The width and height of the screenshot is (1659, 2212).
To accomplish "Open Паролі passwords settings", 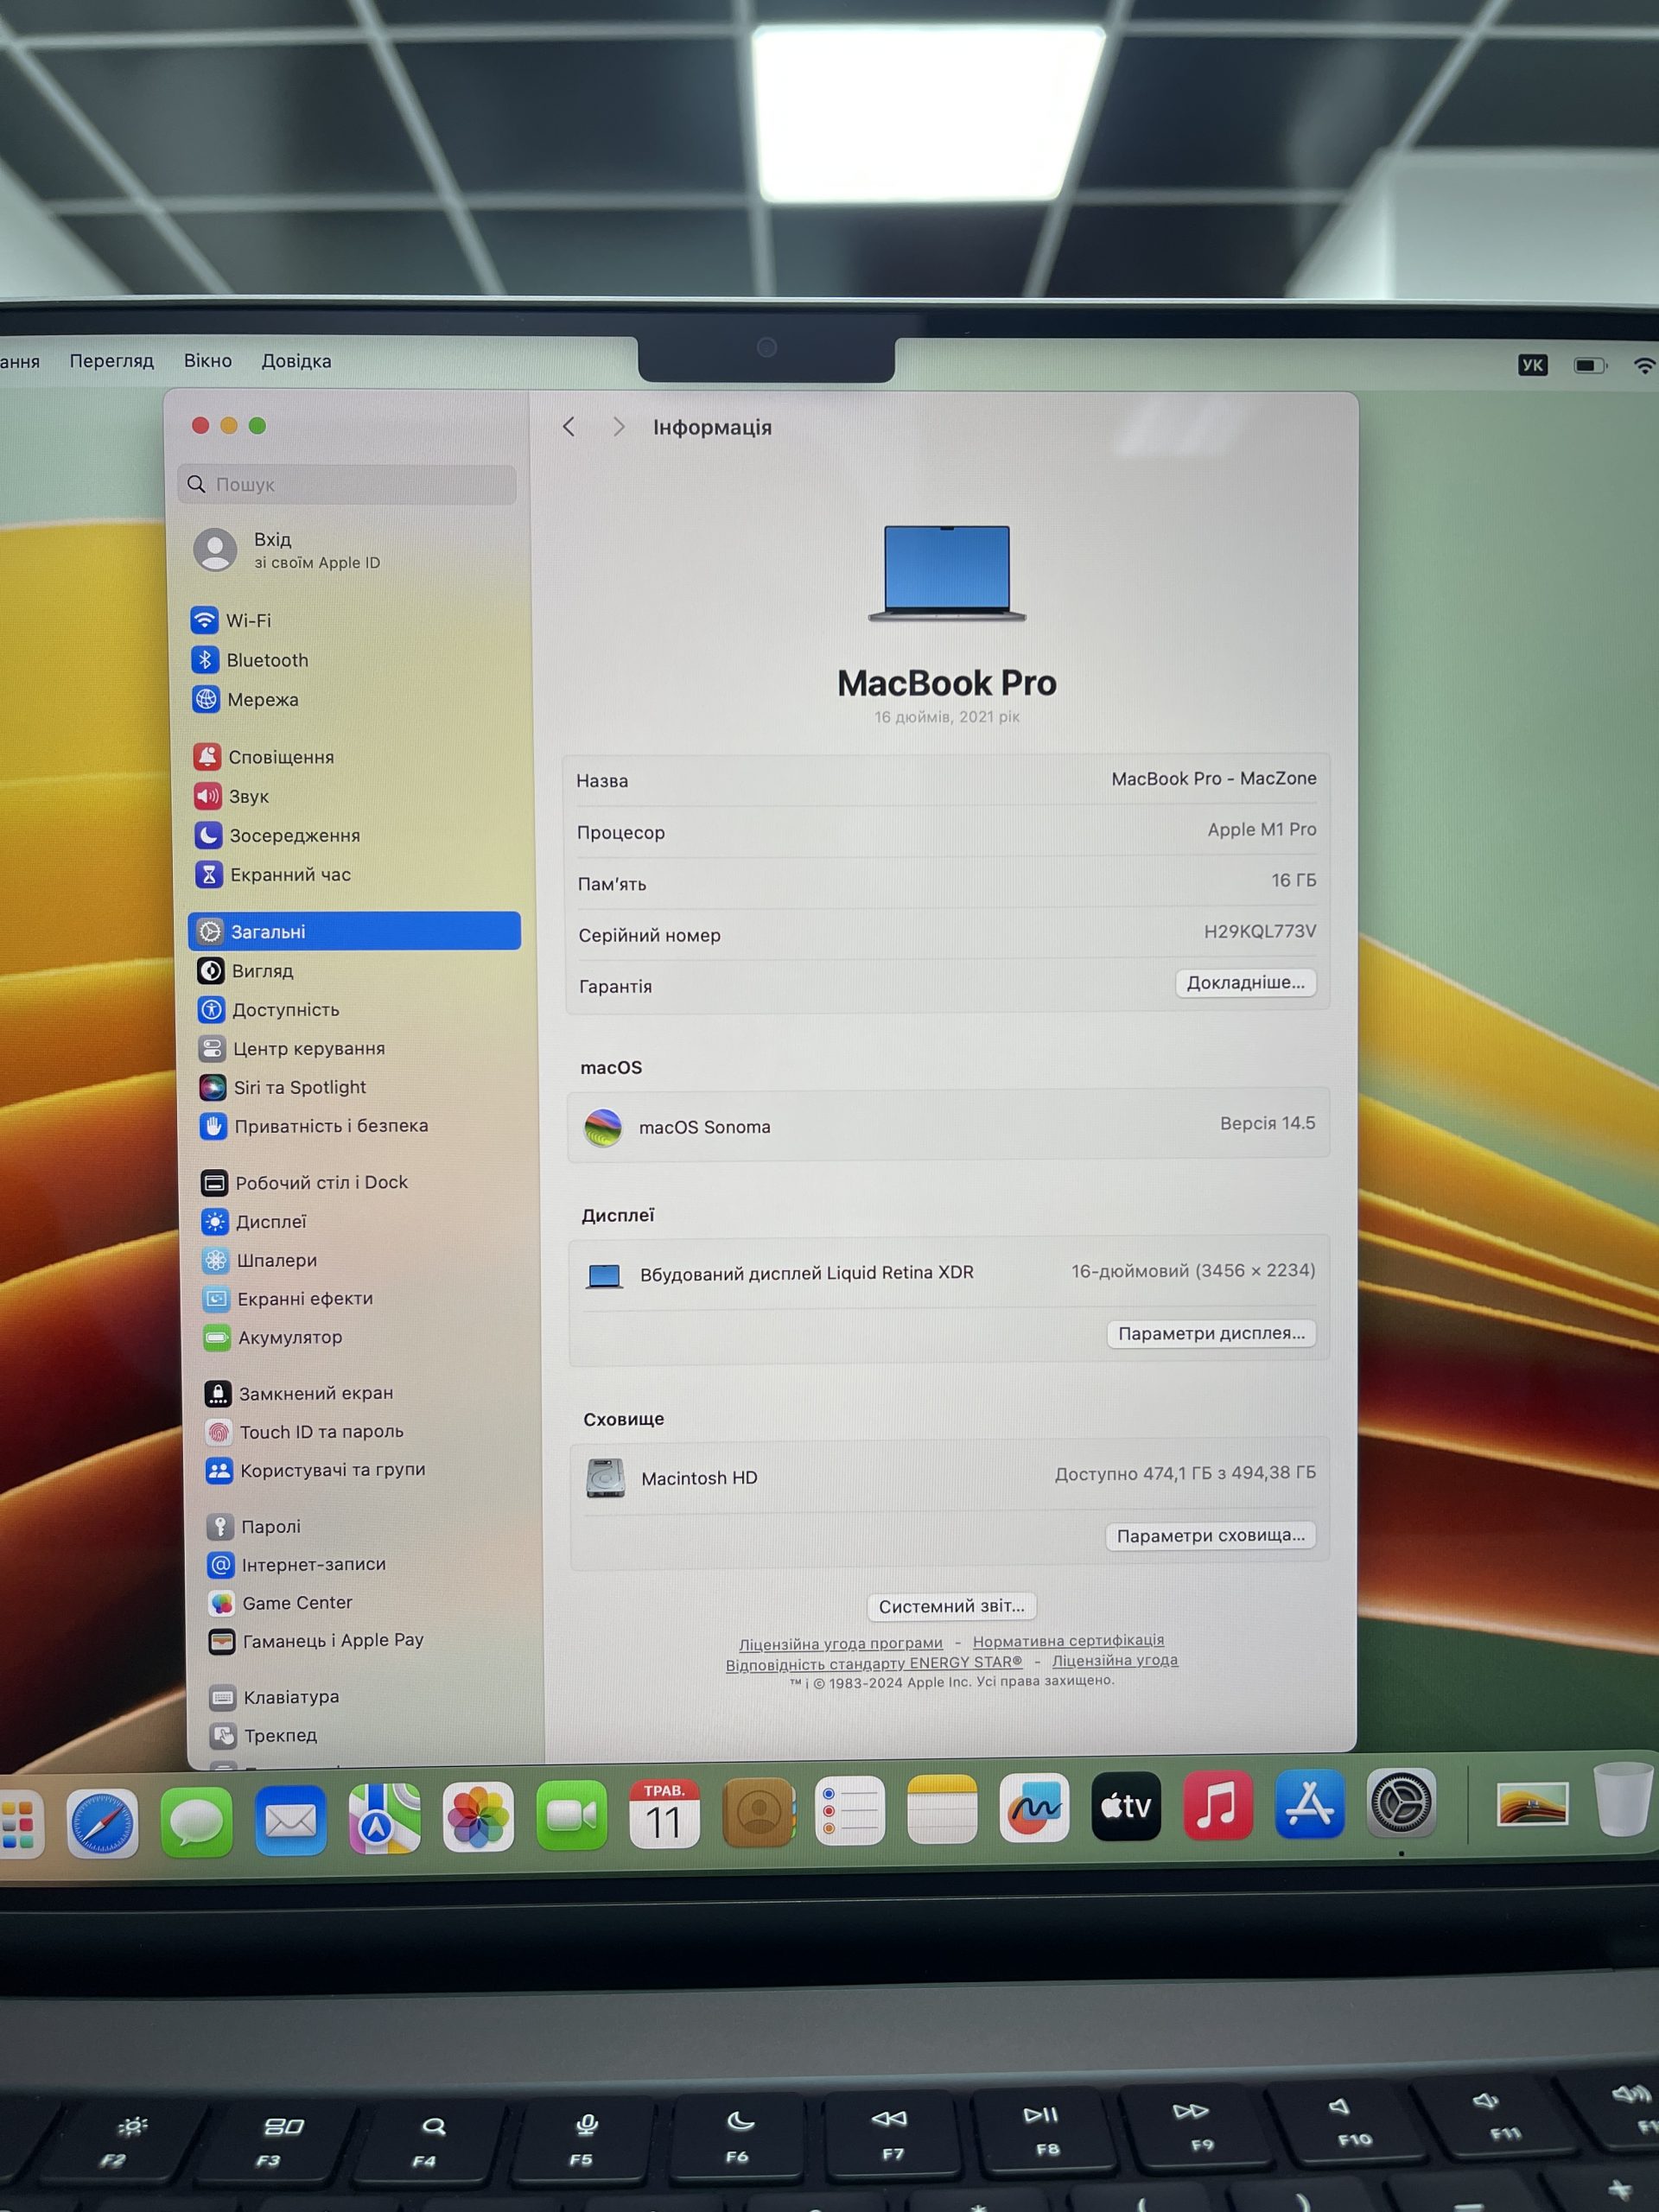I will click(x=254, y=1526).
